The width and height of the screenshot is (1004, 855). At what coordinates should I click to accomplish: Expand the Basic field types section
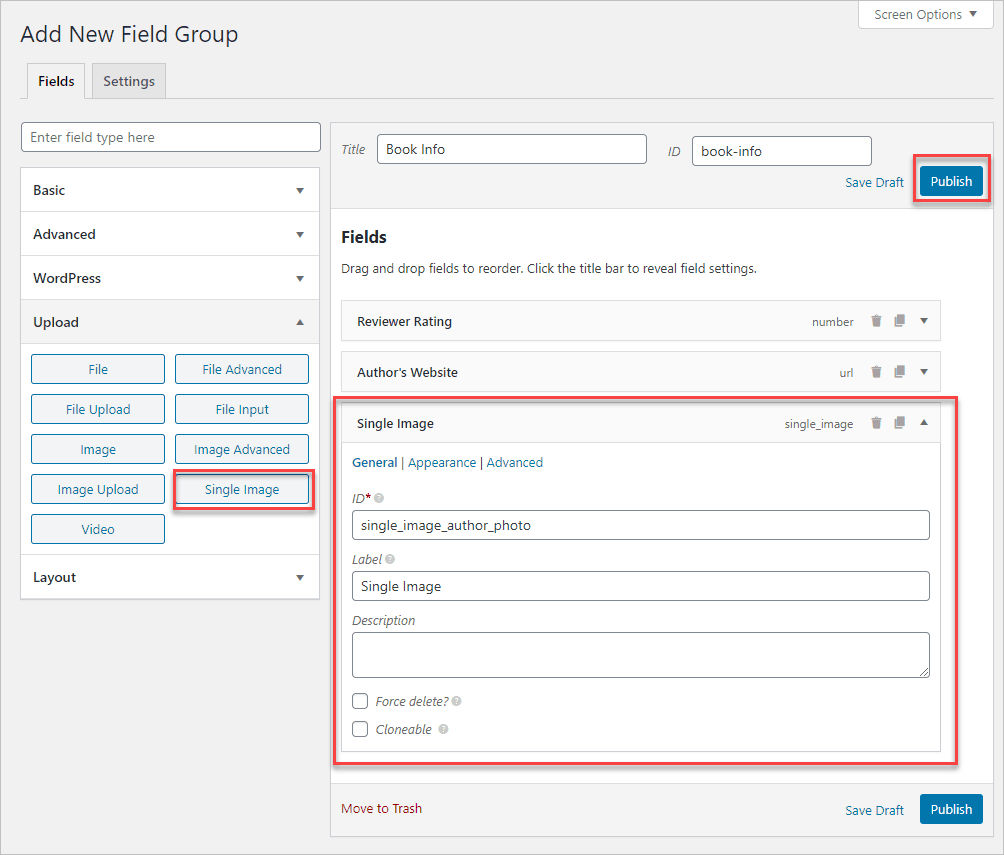click(169, 190)
